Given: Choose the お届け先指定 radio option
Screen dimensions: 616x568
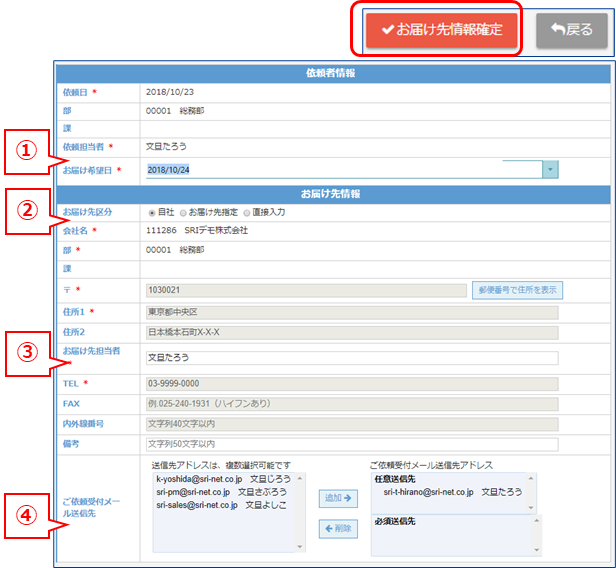Looking at the screenshot, I should point(184,212).
